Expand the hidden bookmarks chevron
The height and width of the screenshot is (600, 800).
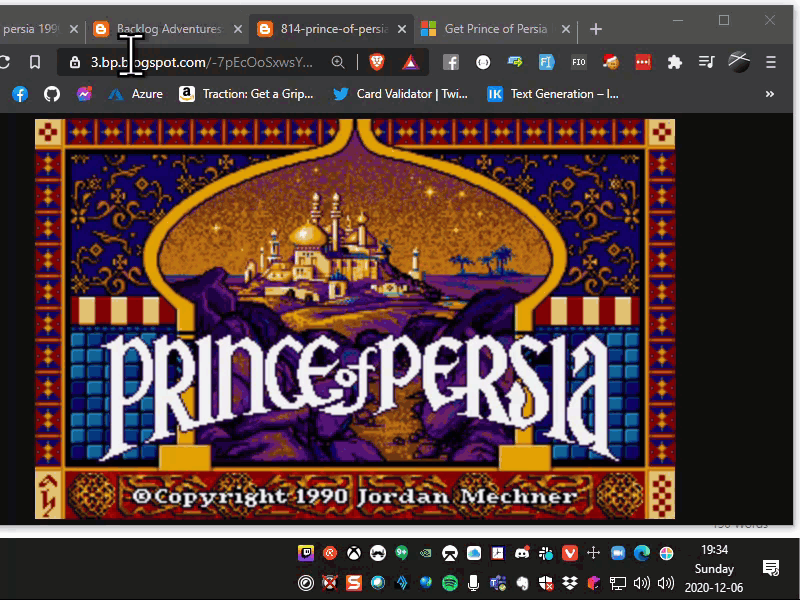point(769,94)
